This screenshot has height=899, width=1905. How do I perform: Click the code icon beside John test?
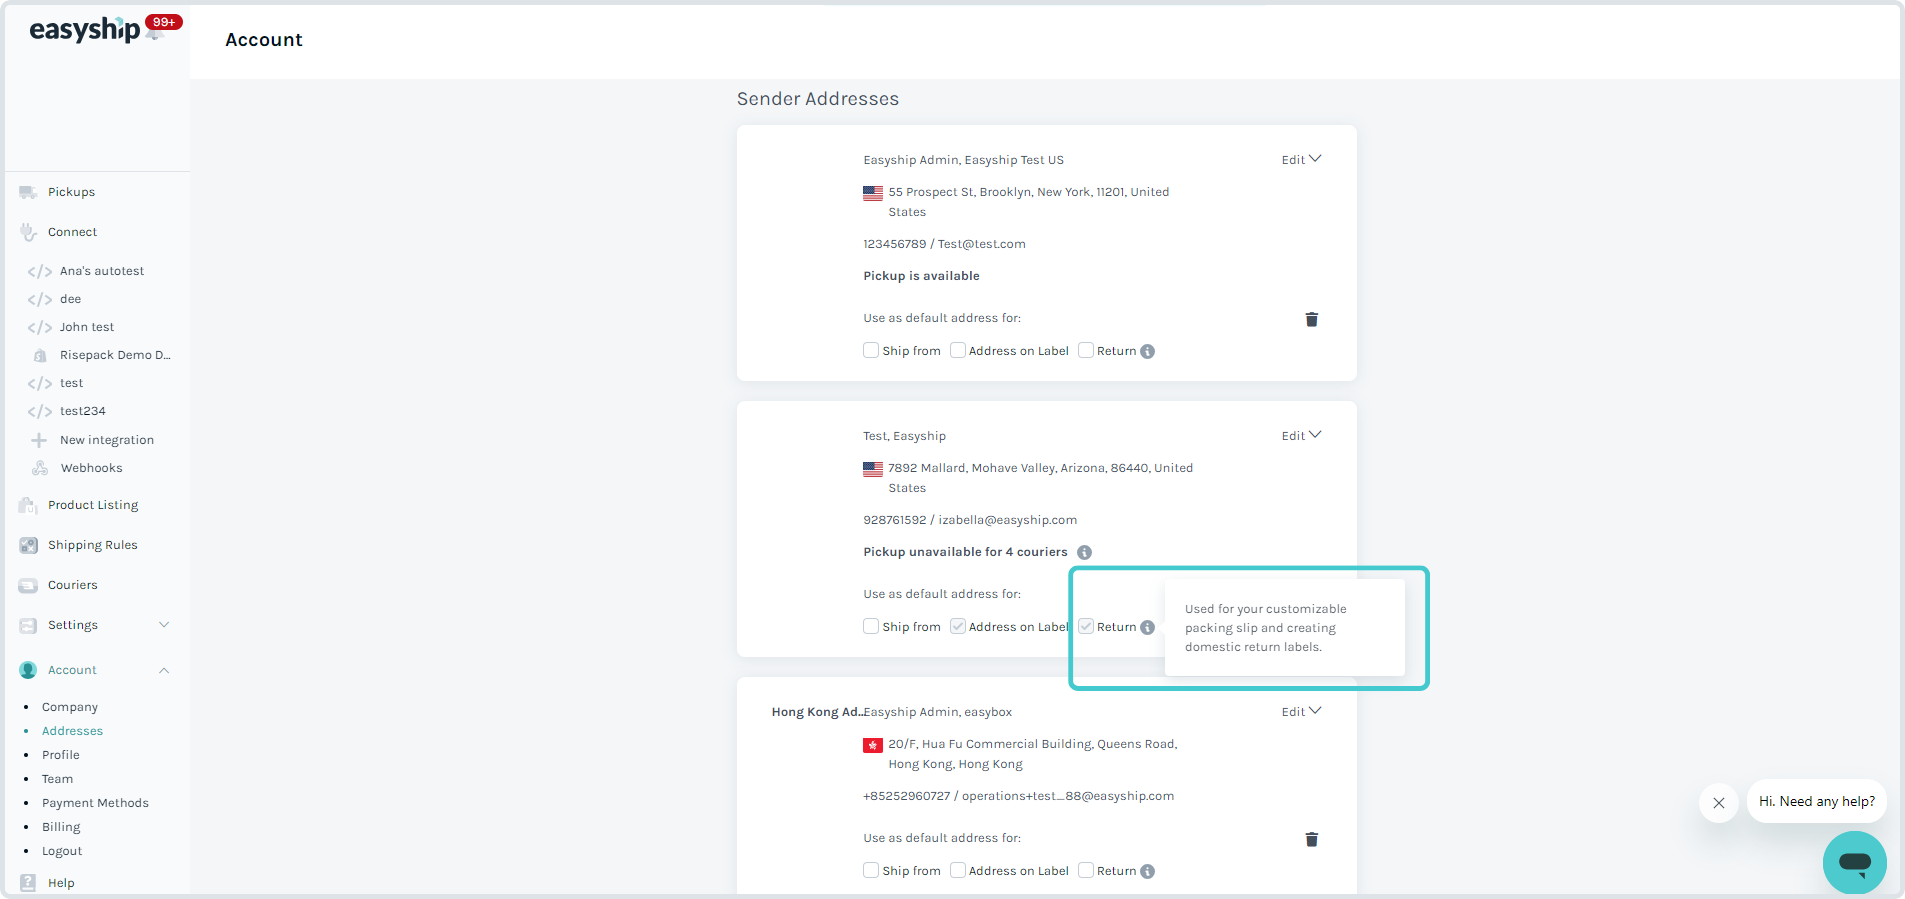pyautogui.click(x=40, y=328)
